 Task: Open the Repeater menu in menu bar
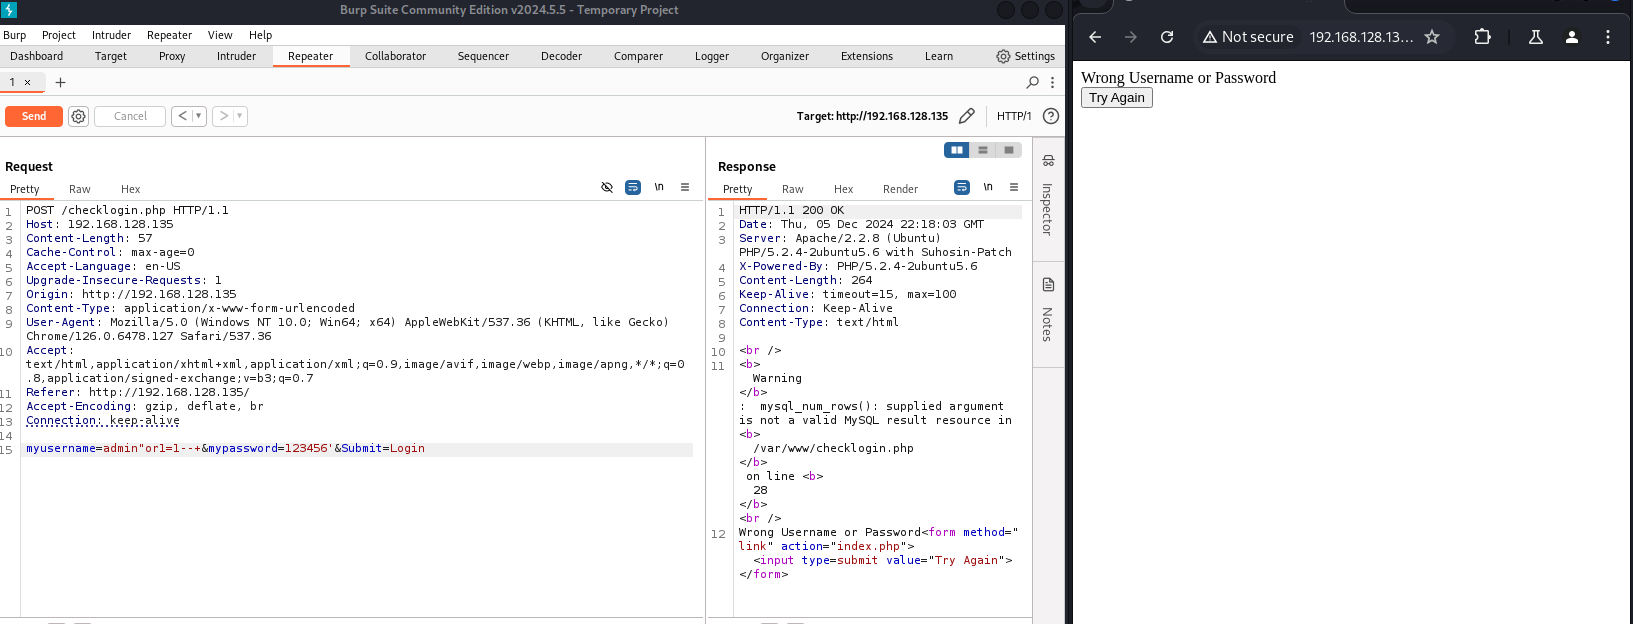click(x=169, y=35)
